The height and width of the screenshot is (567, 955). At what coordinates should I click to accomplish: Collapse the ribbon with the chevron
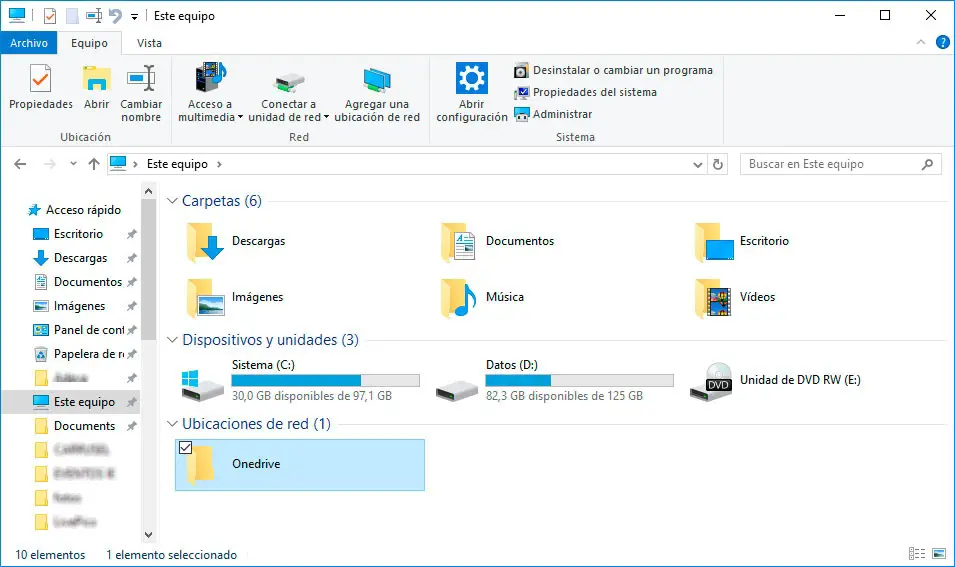tap(920, 42)
